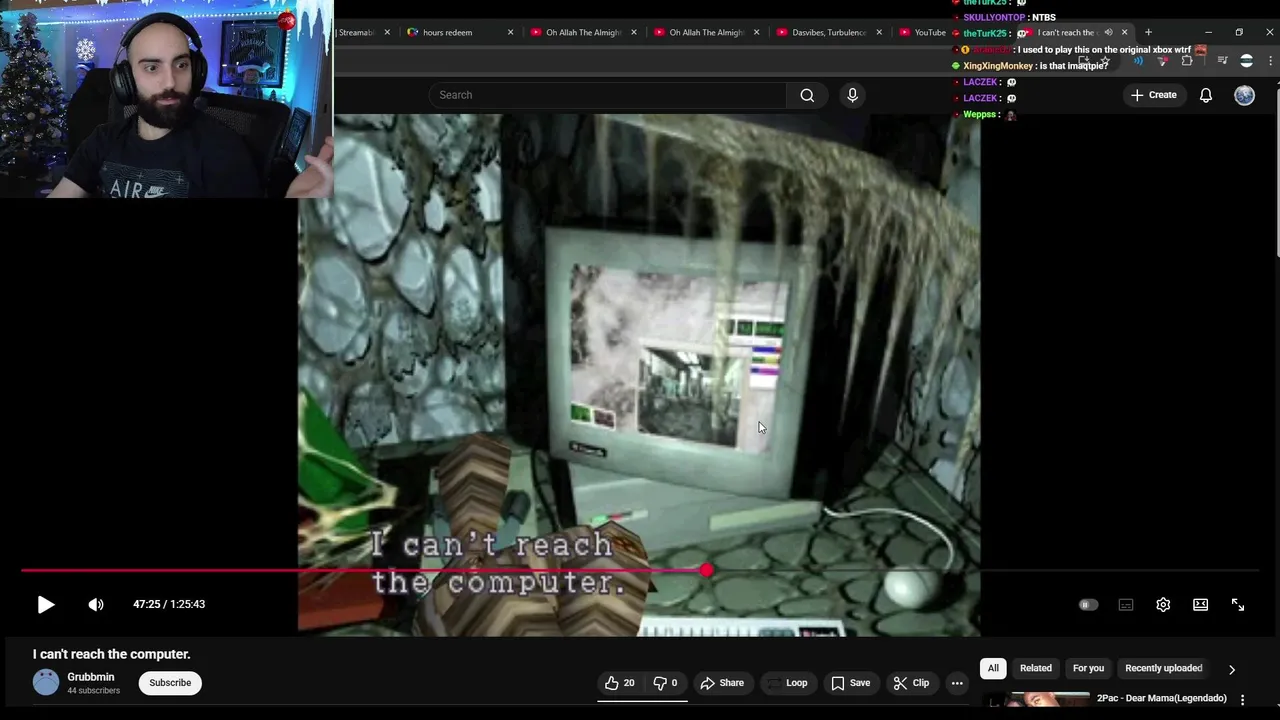The image size is (1280, 720).
Task: Save the video to a playlist
Action: click(x=850, y=683)
